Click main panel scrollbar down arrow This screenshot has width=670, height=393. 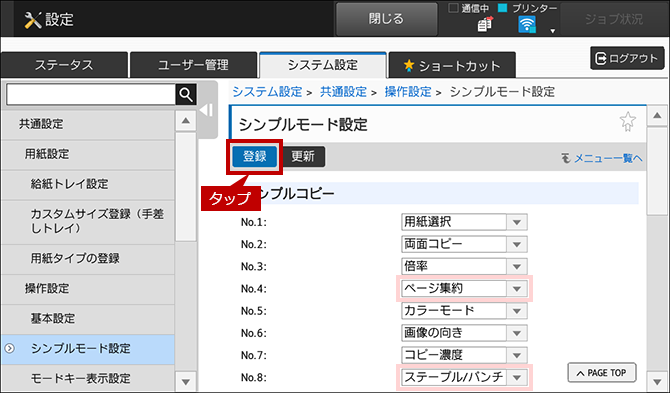(657, 381)
